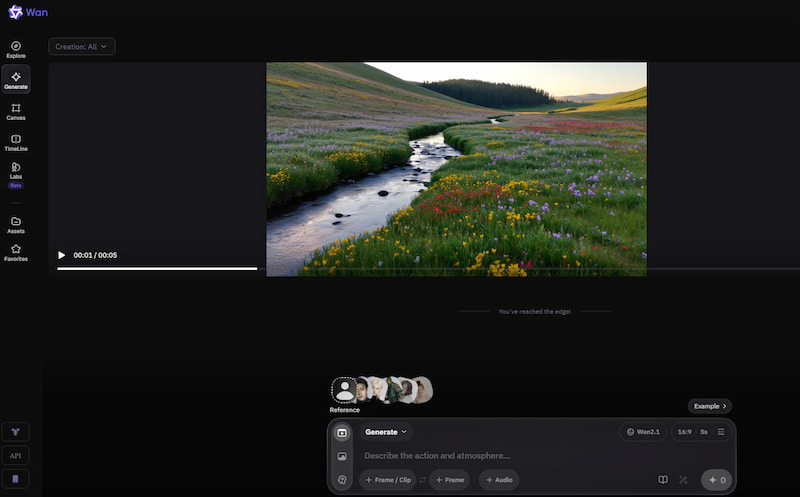
Task: Seek on the video progress bar
Action: click(x=157, y=268)
